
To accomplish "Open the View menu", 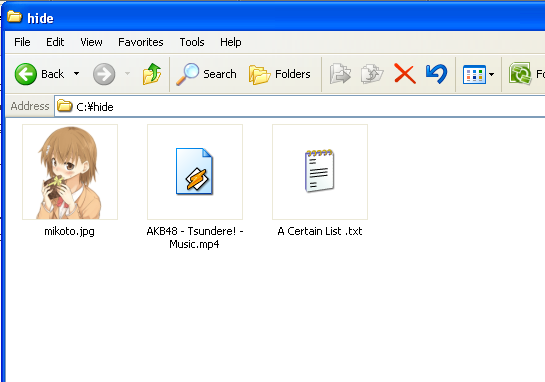I will (x=91, y=42).
